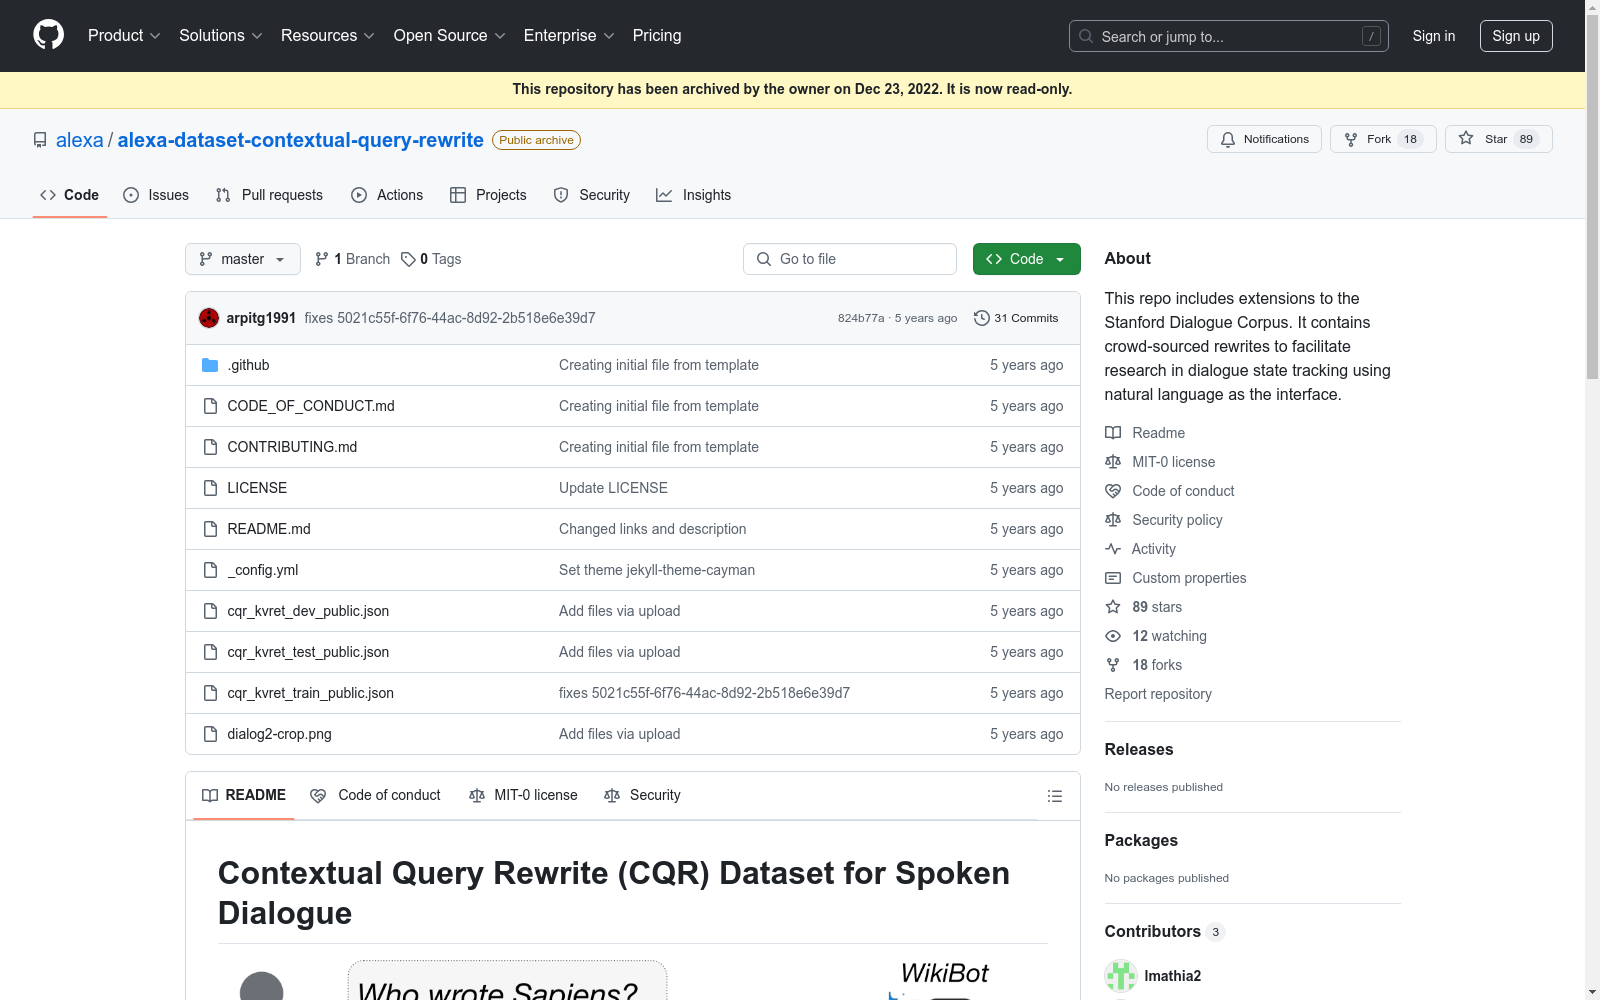Expand the Enterprise menu
This screenshot has width=1600, height=1000.
[569, 35]
